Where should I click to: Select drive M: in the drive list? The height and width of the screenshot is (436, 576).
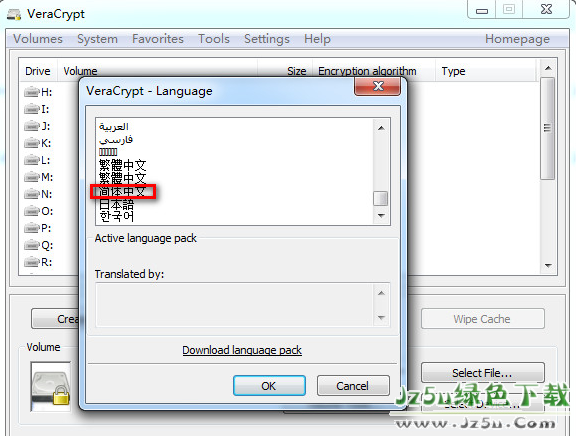click(39, 177)
